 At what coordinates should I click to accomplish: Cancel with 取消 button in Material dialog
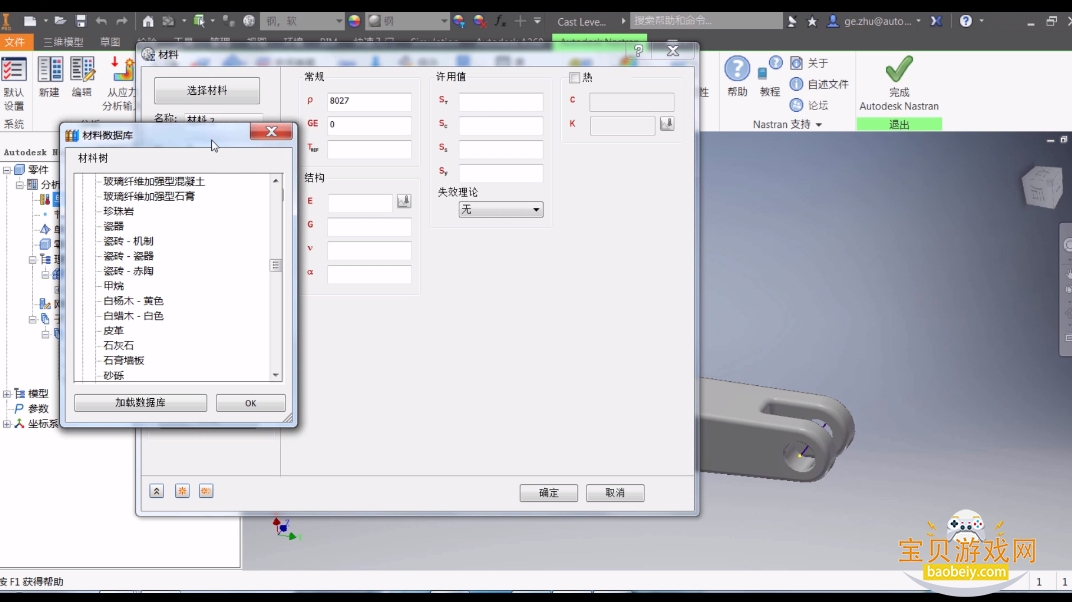(615, 493)
